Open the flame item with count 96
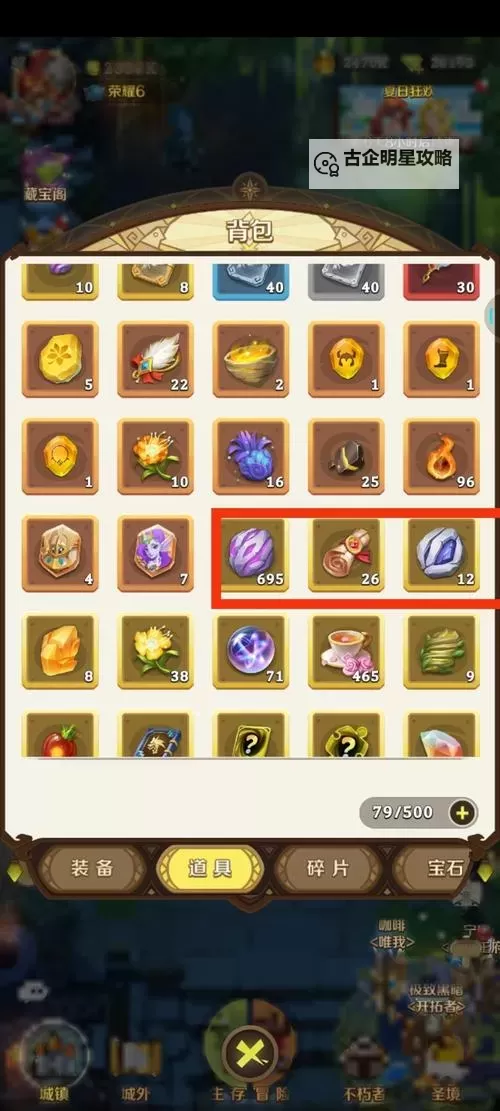 pyautogui.click(x=441, y=456)
